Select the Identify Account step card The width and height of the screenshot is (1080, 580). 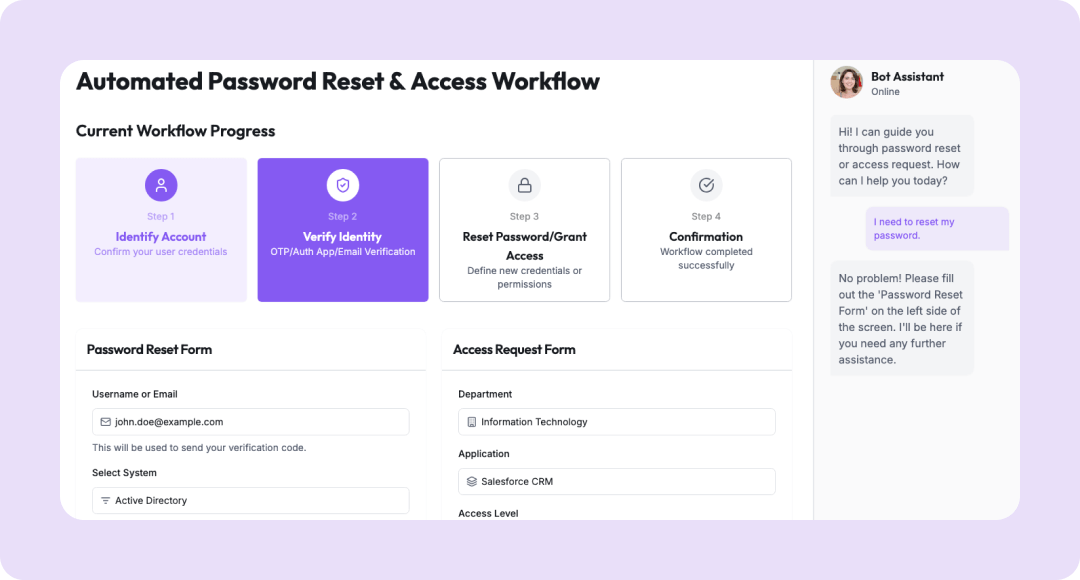click(161, 230)
